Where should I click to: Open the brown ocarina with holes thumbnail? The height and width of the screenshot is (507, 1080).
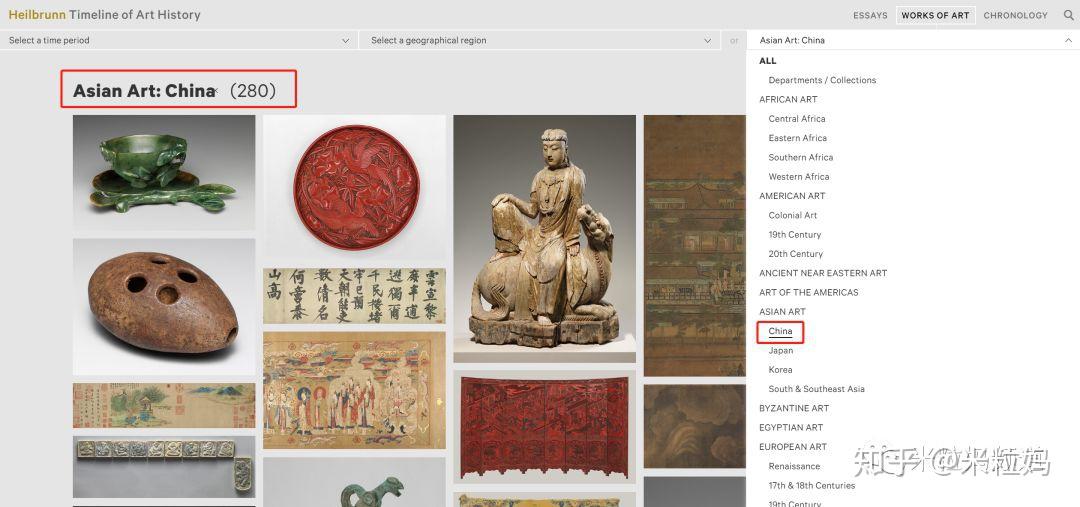pos(164,307)
